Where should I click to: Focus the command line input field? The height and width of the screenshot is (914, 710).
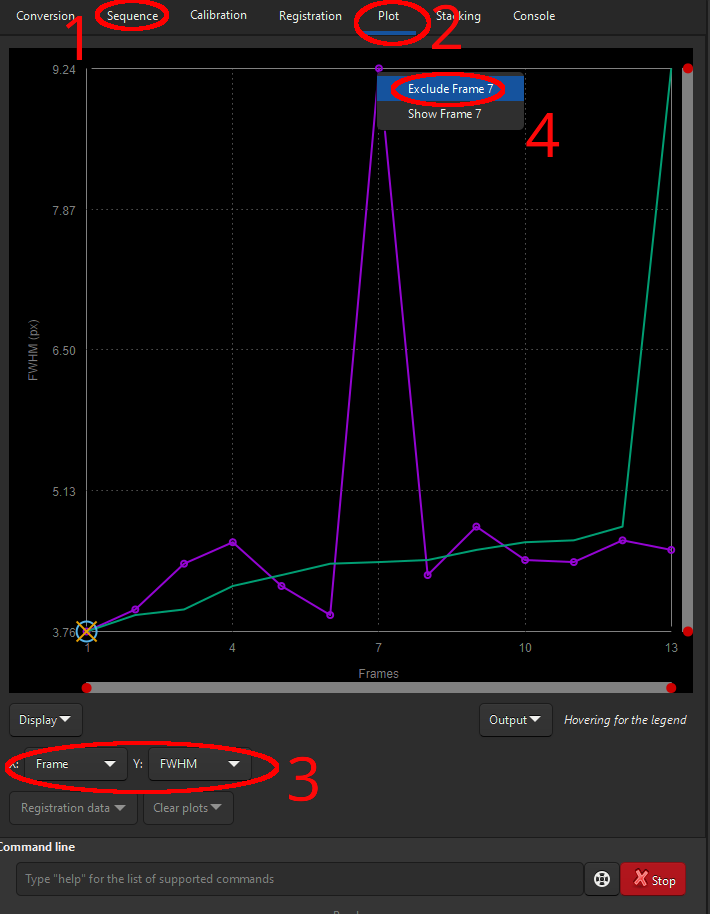pyautogui.click(x=299, y=880)
